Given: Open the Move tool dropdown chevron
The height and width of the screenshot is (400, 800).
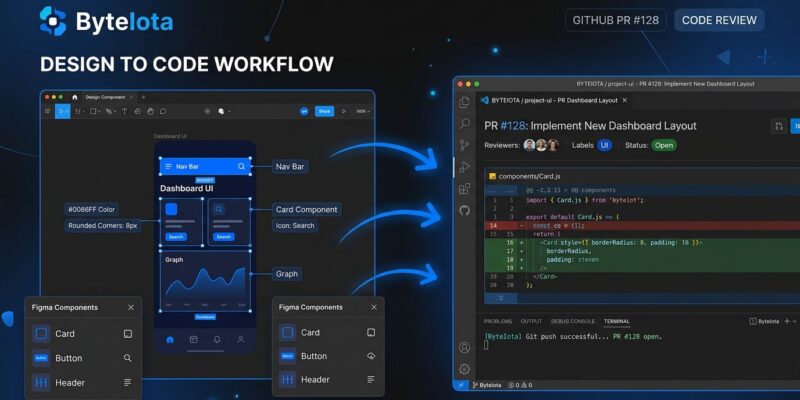Looking at the screenshot, I should pos(67,111).
